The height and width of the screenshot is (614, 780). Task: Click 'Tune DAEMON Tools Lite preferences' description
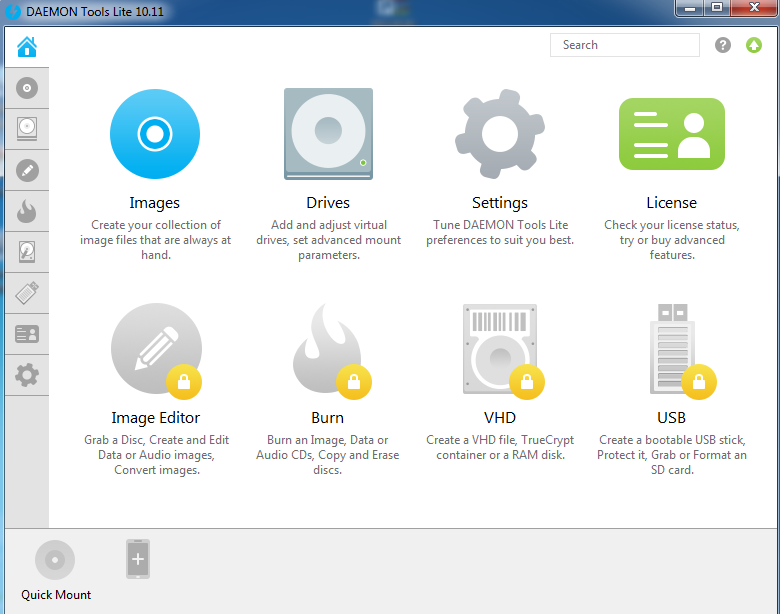(500, 232)
